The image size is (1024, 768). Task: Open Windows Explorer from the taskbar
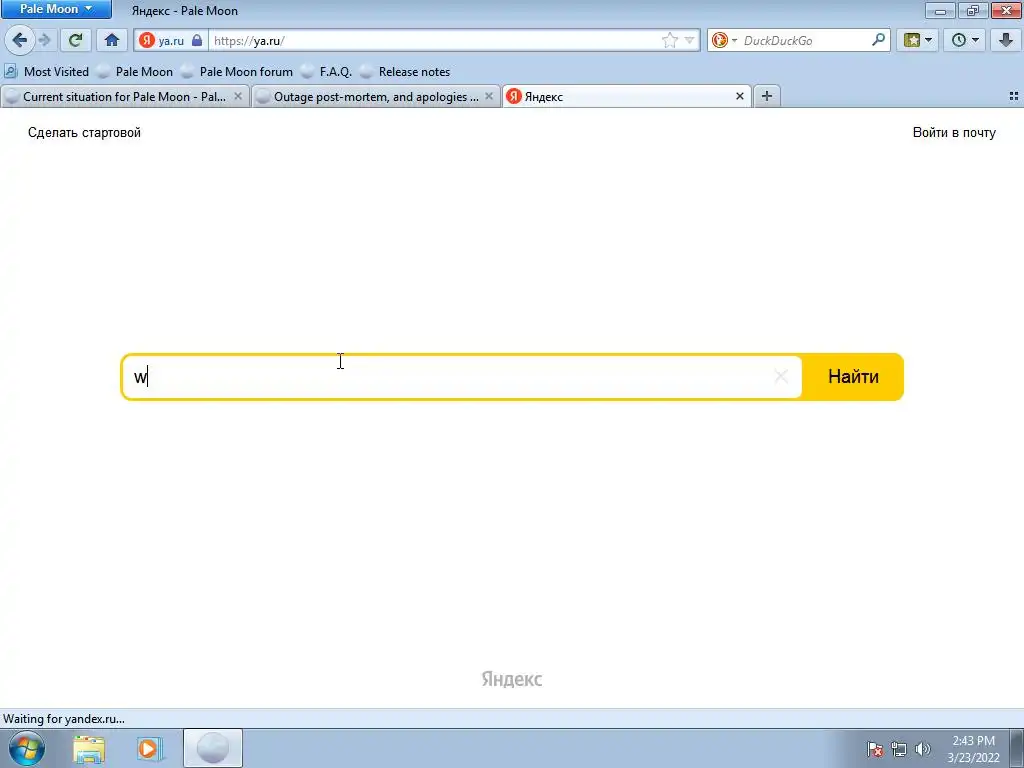coord(89,749)
